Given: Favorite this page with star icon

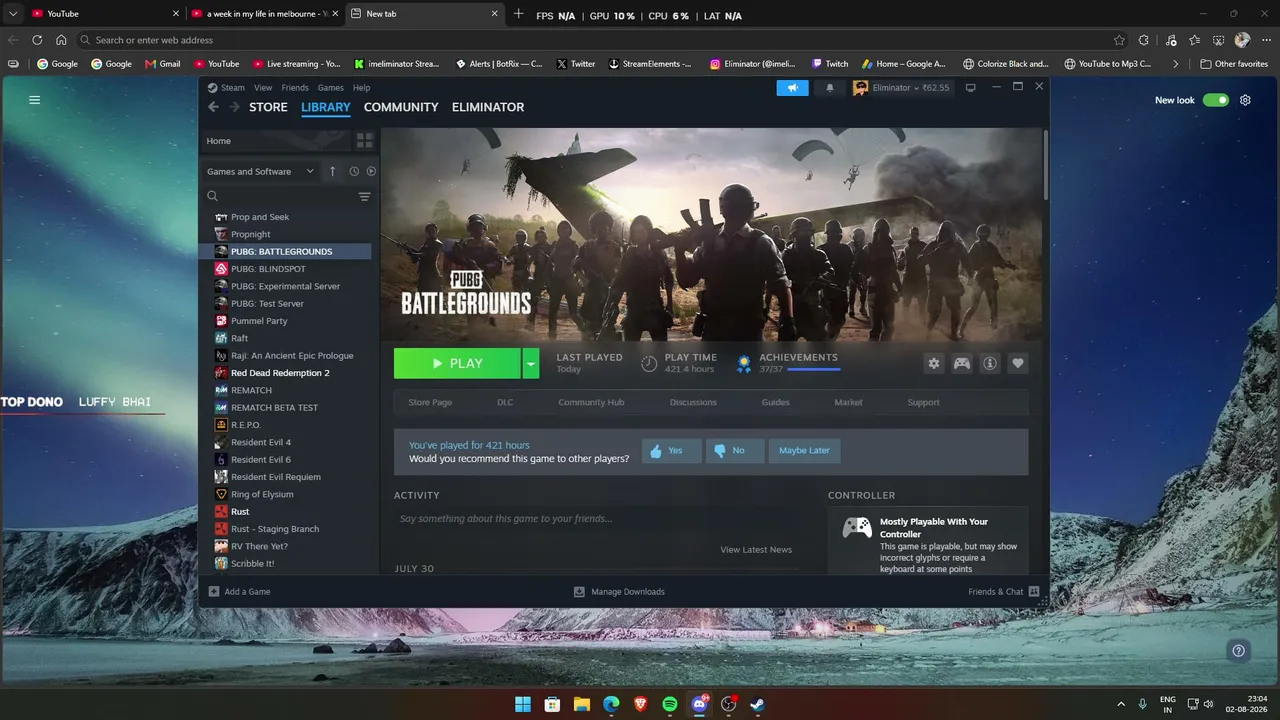Looking at the screenshot, I should [x=1119, y=40].
